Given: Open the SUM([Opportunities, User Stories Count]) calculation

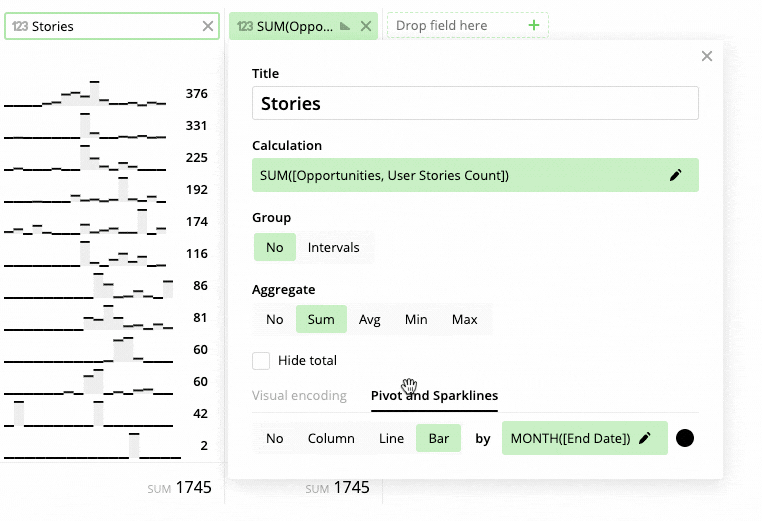Looking at the screenshot, I should [x=475, y=175].
